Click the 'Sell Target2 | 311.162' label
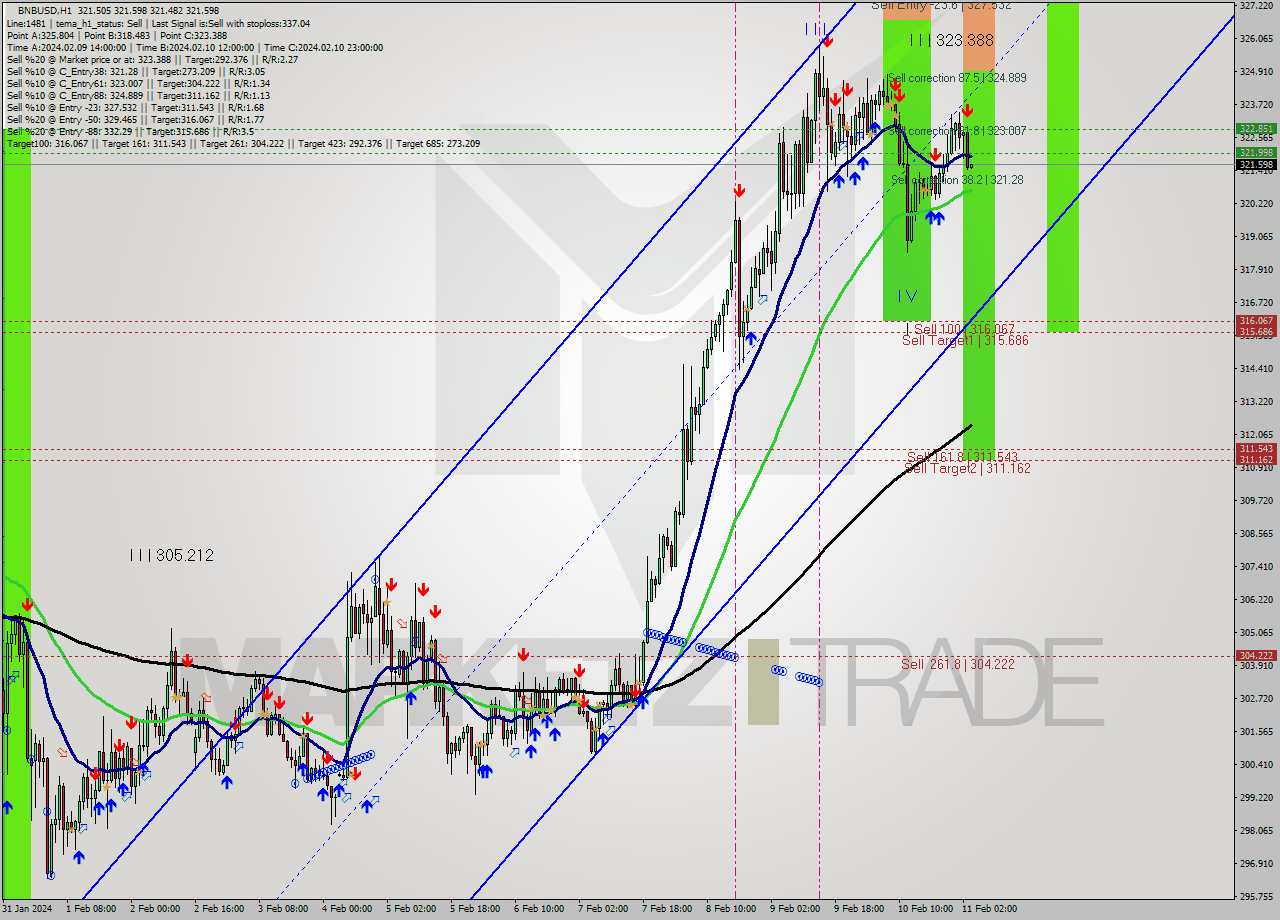Viewport: 1280px width, 920px height. (x=967, y=468)
